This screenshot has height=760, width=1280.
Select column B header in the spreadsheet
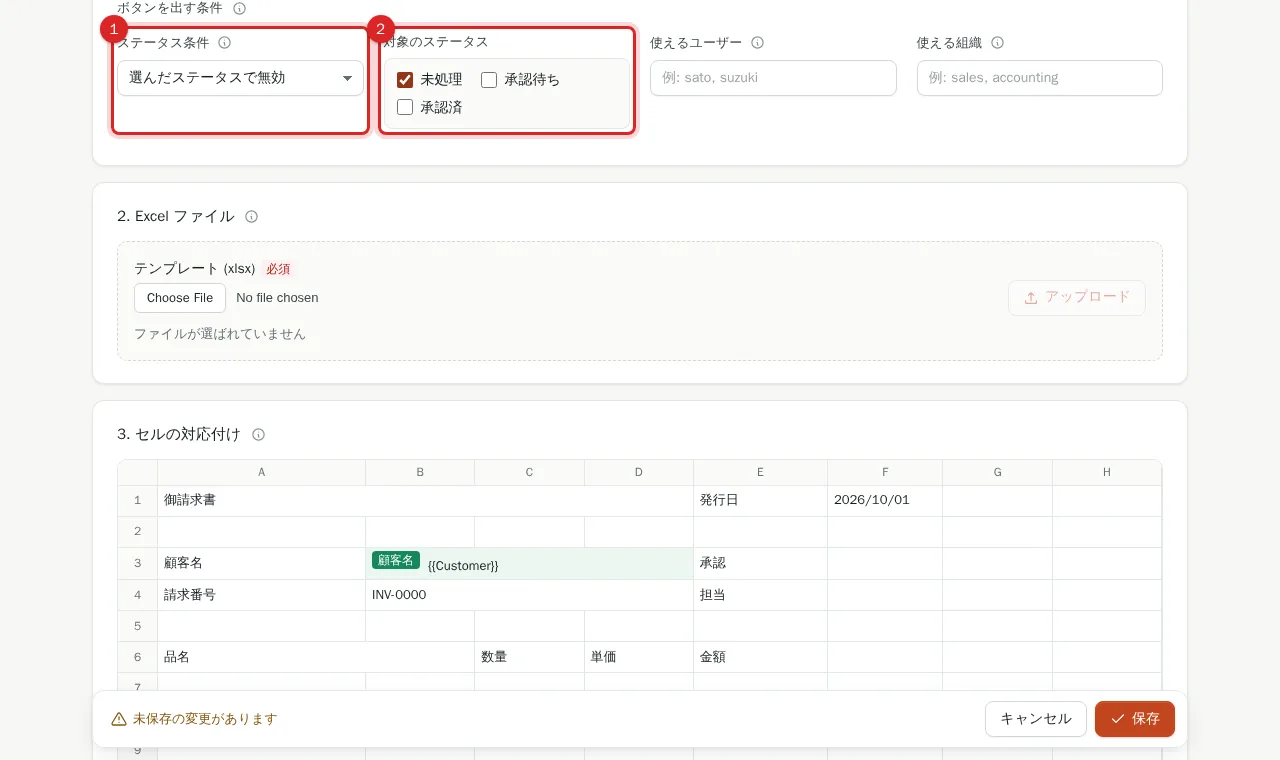tap(420, 473)
